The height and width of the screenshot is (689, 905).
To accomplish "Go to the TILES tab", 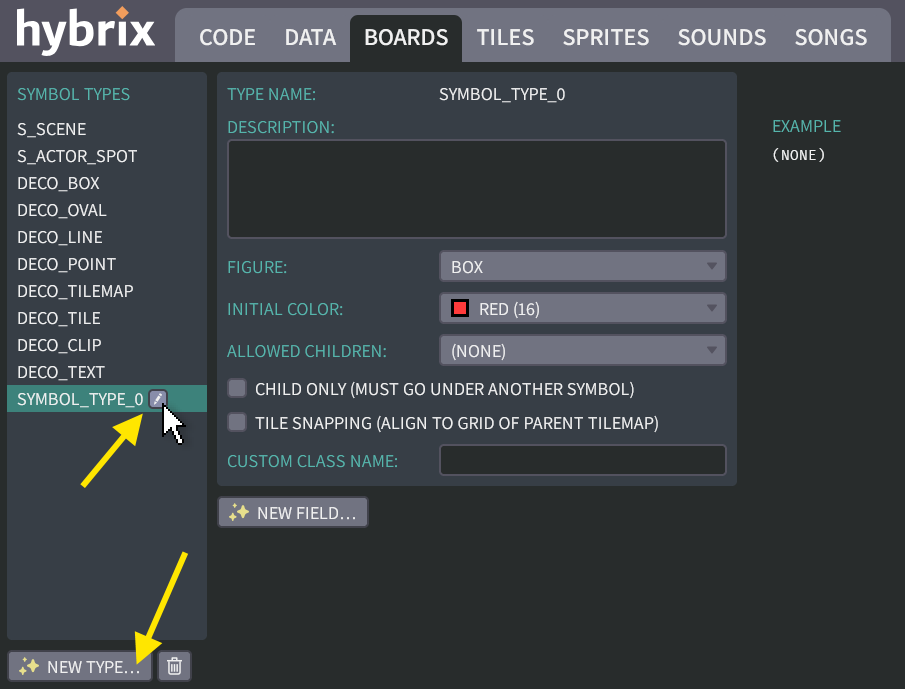I will point(505,38).
